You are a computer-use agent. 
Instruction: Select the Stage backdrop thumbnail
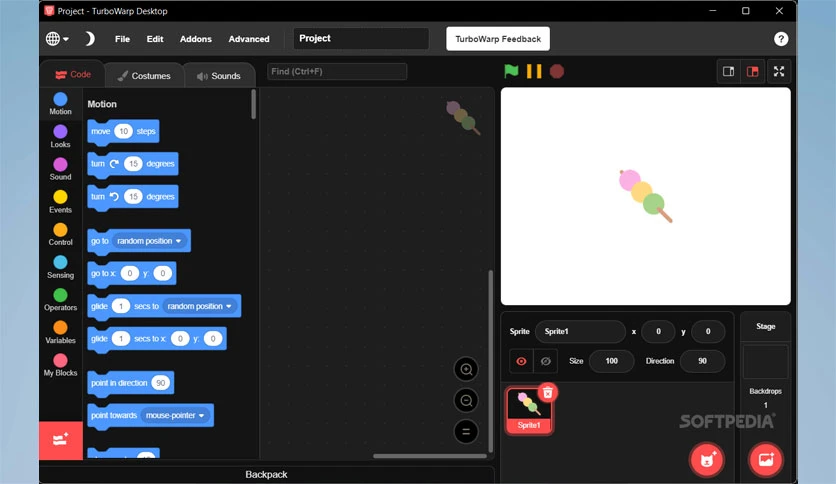coord(765,362)
